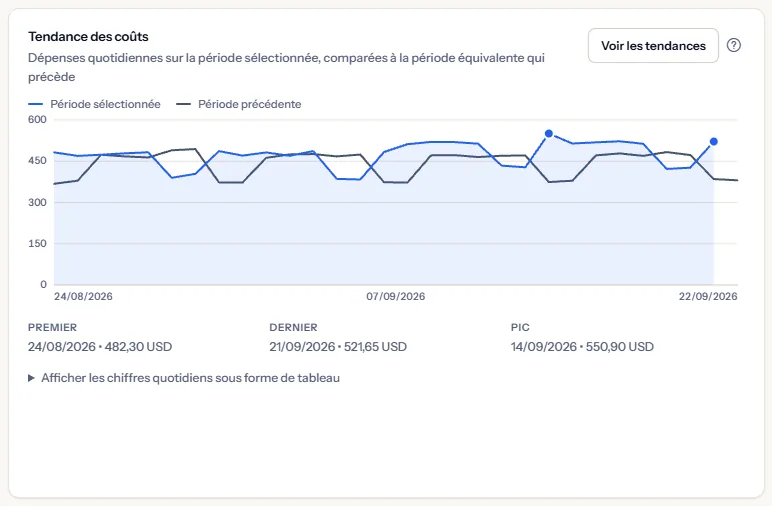Click the dark gray legend line swatch
The image size is (772, 506).
click(x=184, y=104)
